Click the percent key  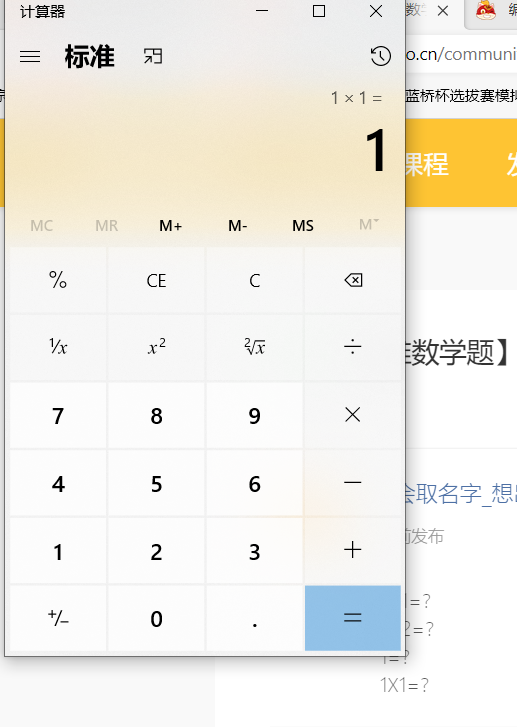(x=58, y=281)
